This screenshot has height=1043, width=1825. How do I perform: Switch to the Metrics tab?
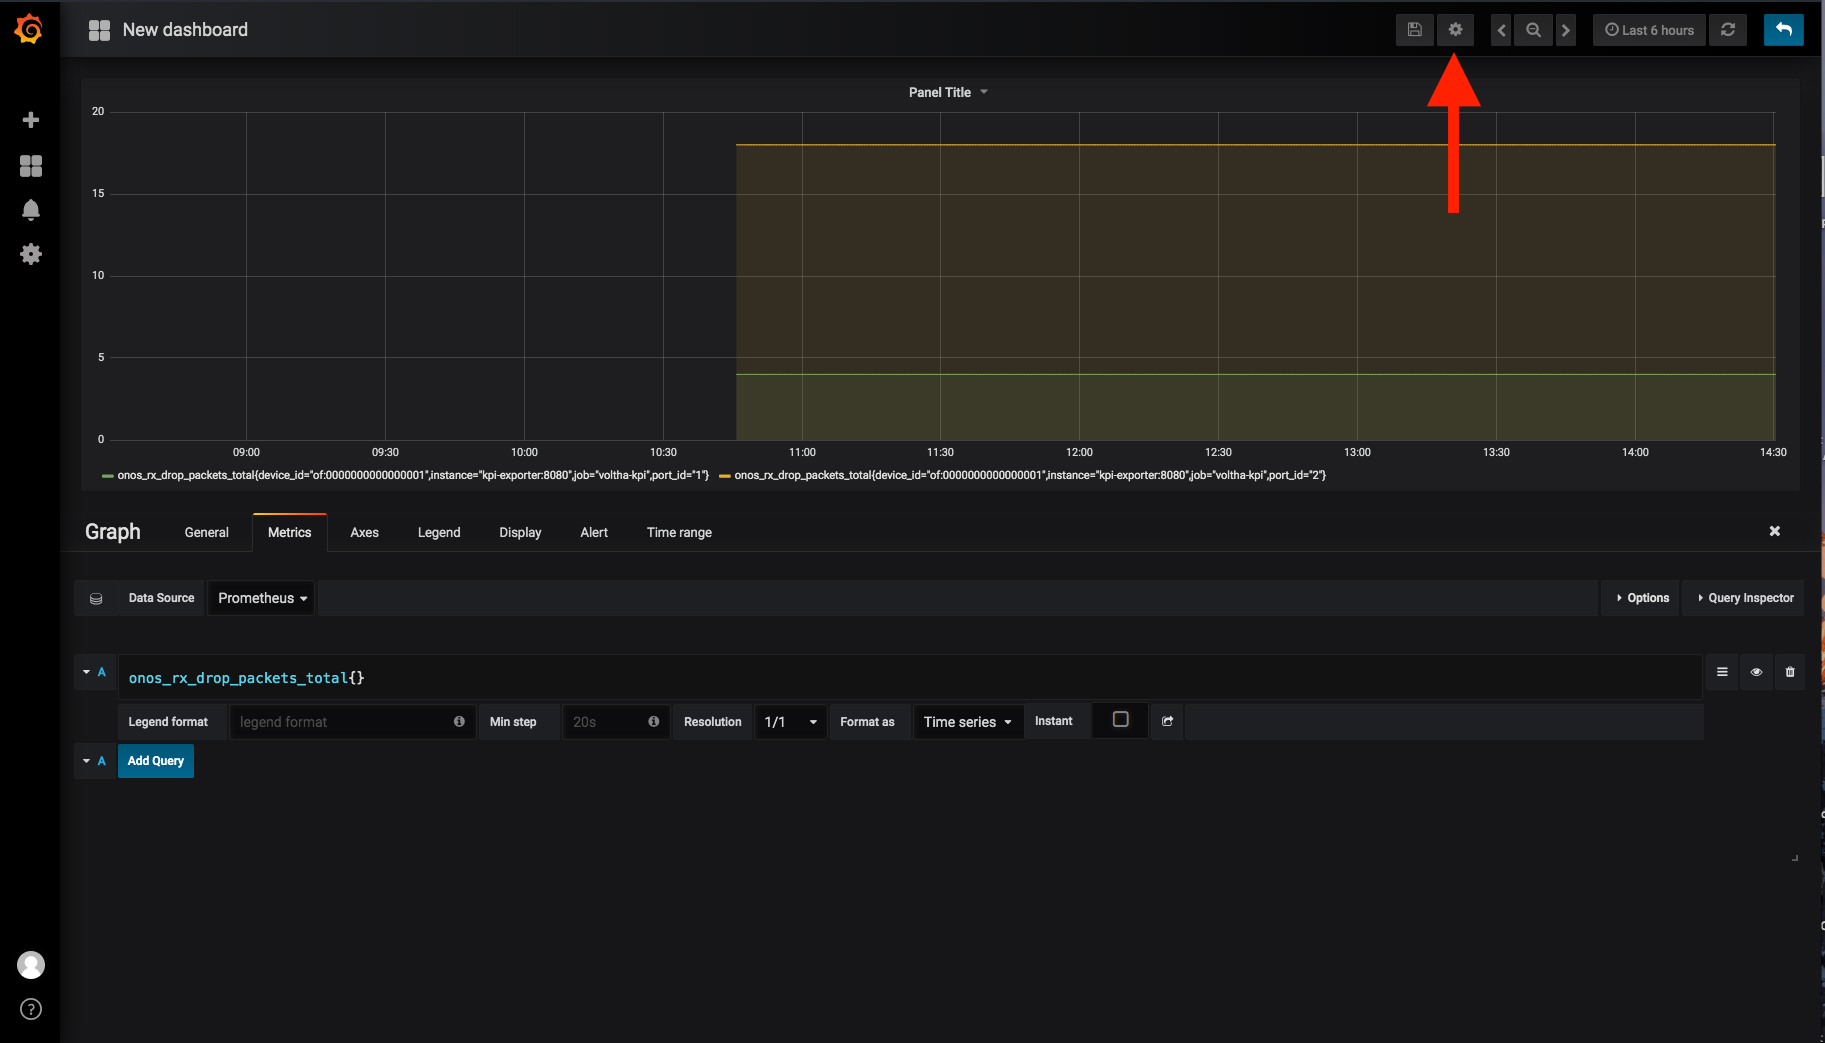pos(290,532)
